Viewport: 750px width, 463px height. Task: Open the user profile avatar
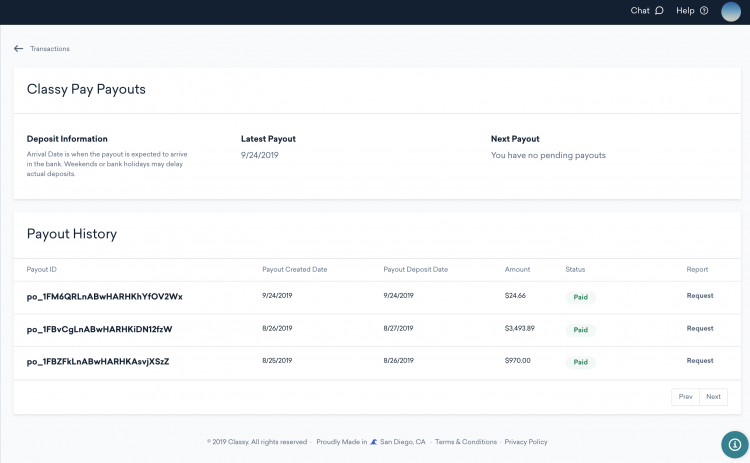tap(731, 11)
